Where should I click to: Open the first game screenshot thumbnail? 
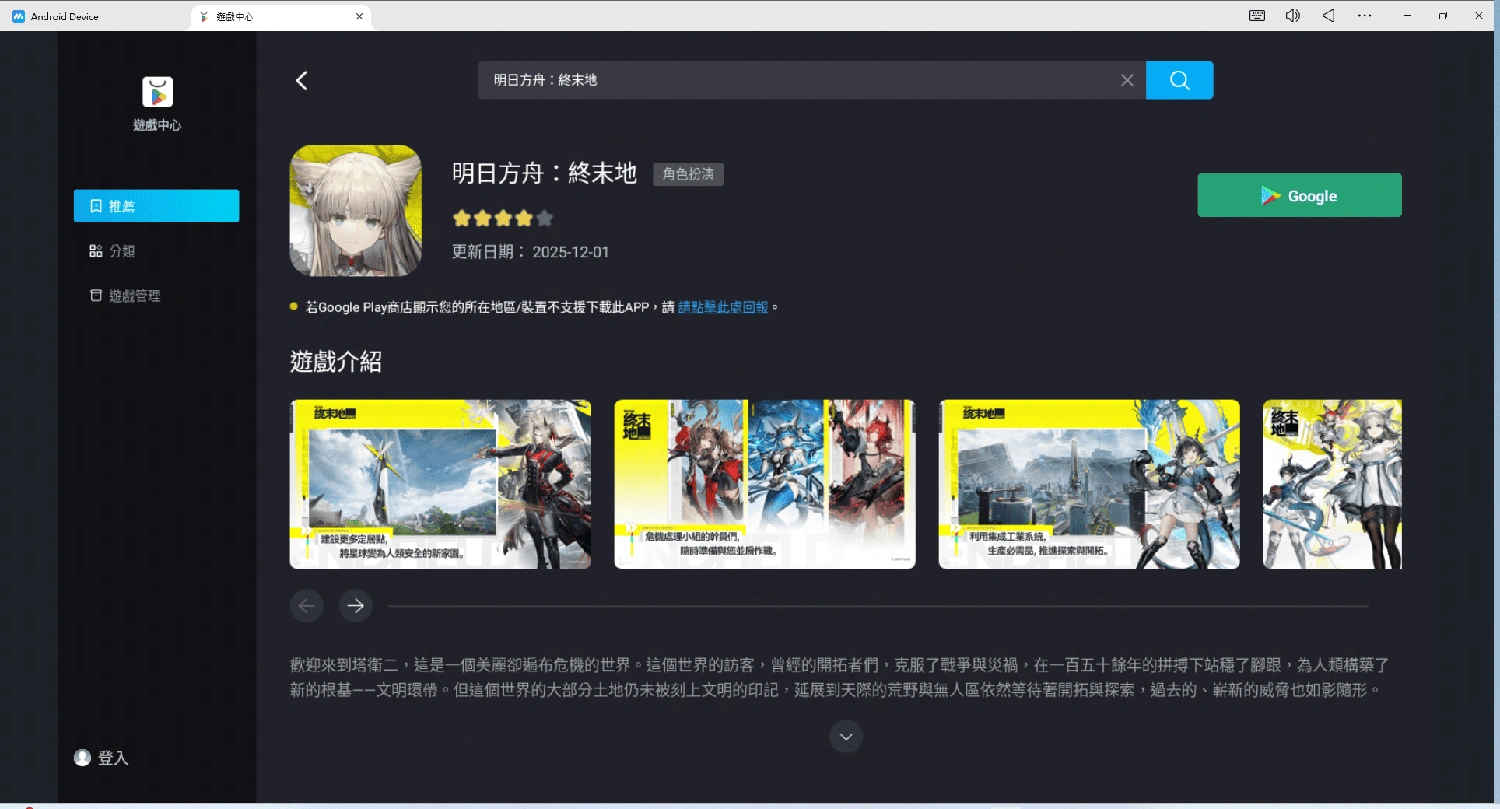tap(440, 484)
